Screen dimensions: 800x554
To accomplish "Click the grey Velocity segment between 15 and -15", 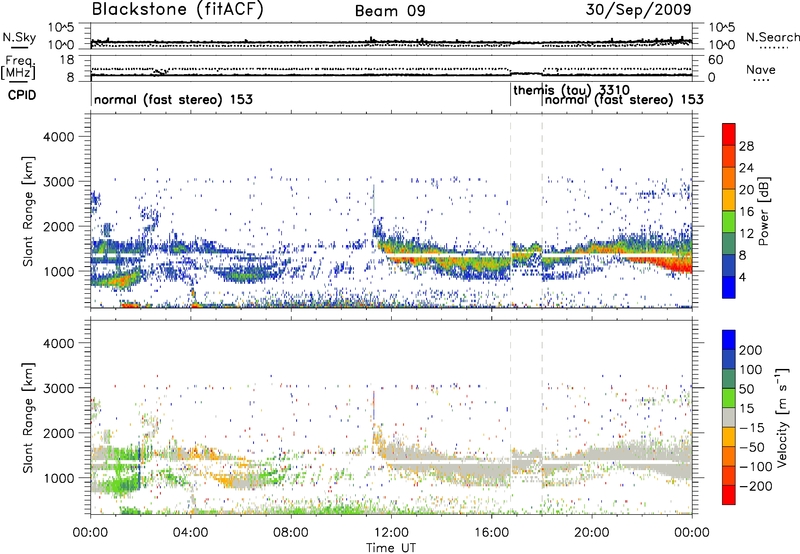I will 729,417.
